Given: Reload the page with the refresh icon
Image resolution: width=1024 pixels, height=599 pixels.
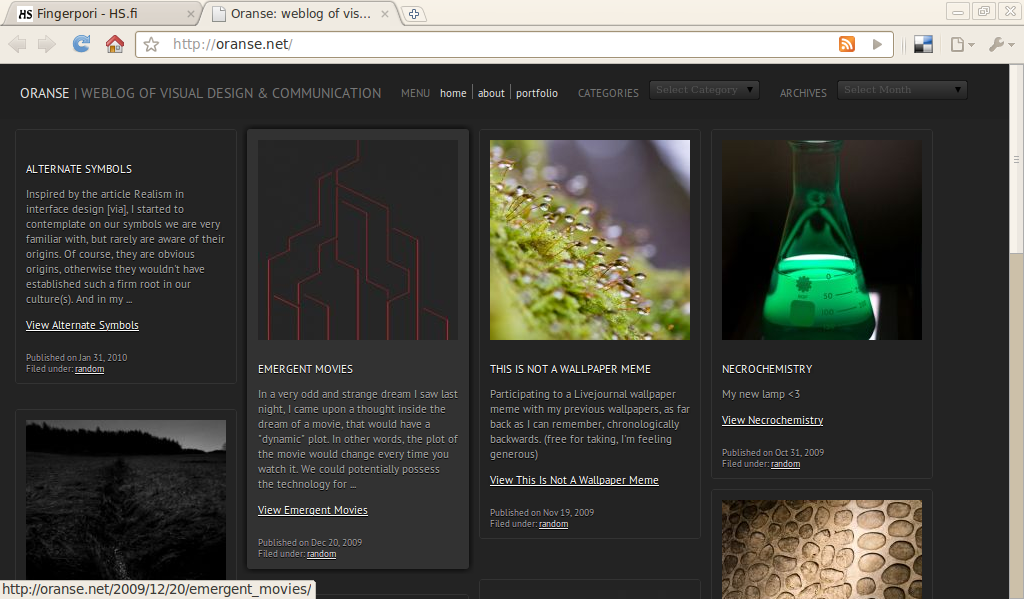Looking at the screenshot, I should click(x=81, y=44).
